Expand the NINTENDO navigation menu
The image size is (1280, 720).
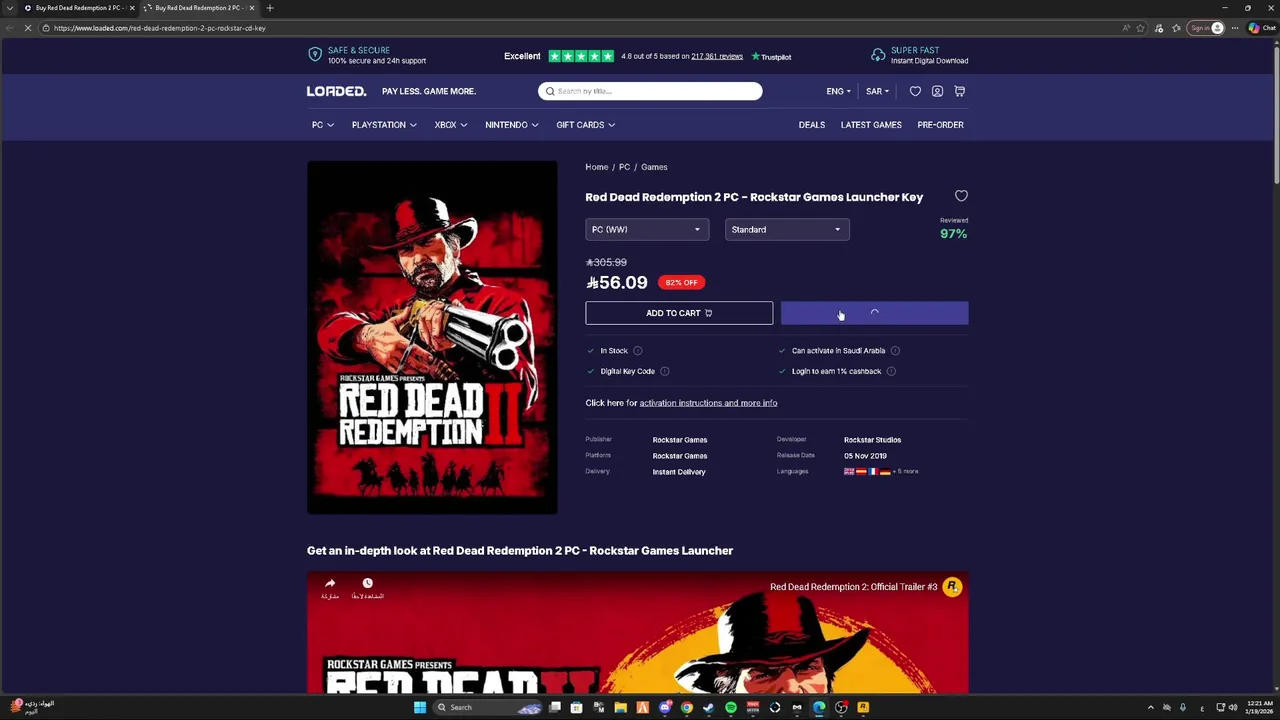[x=512, y=125]
